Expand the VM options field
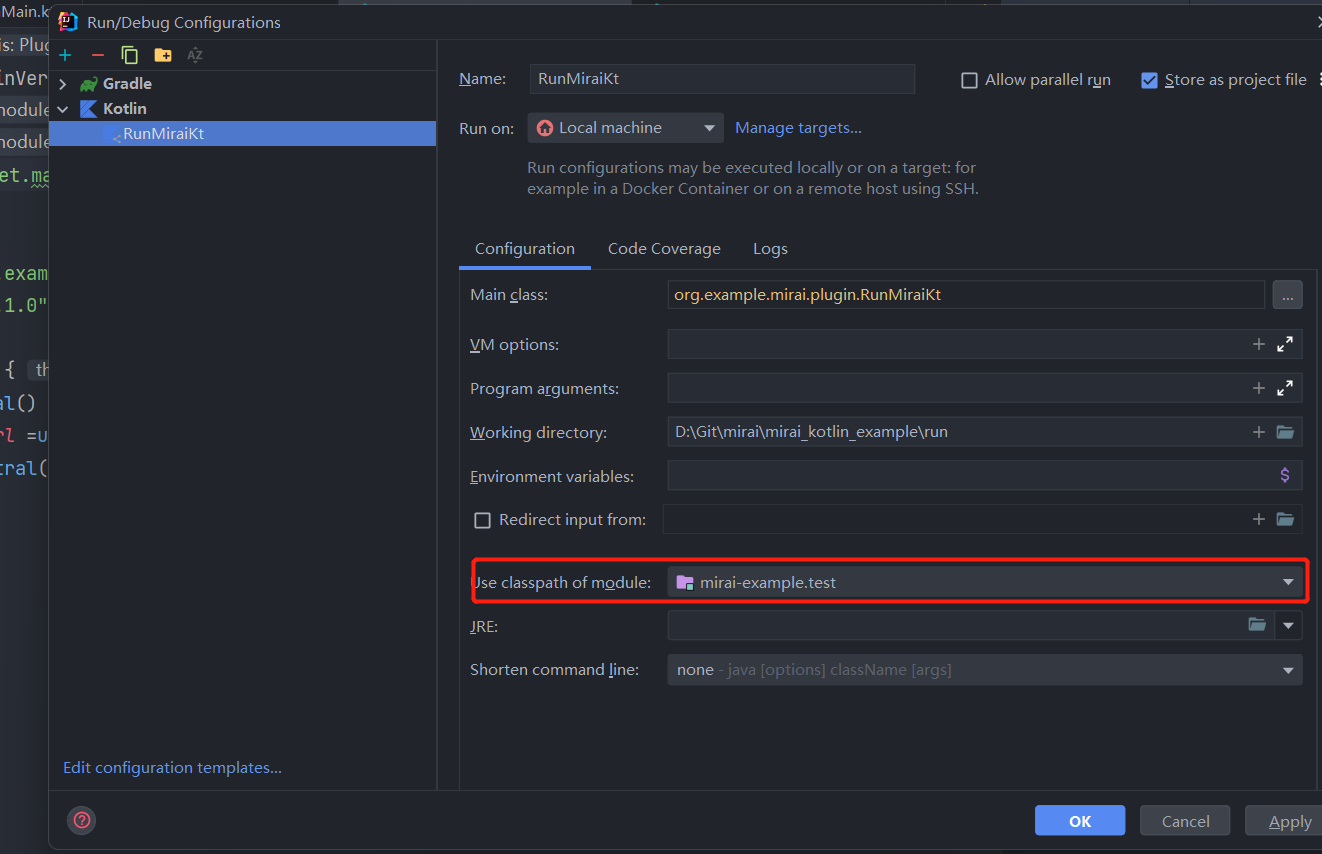This screenshot has width=1322, height=854. tap(1285, 345)
